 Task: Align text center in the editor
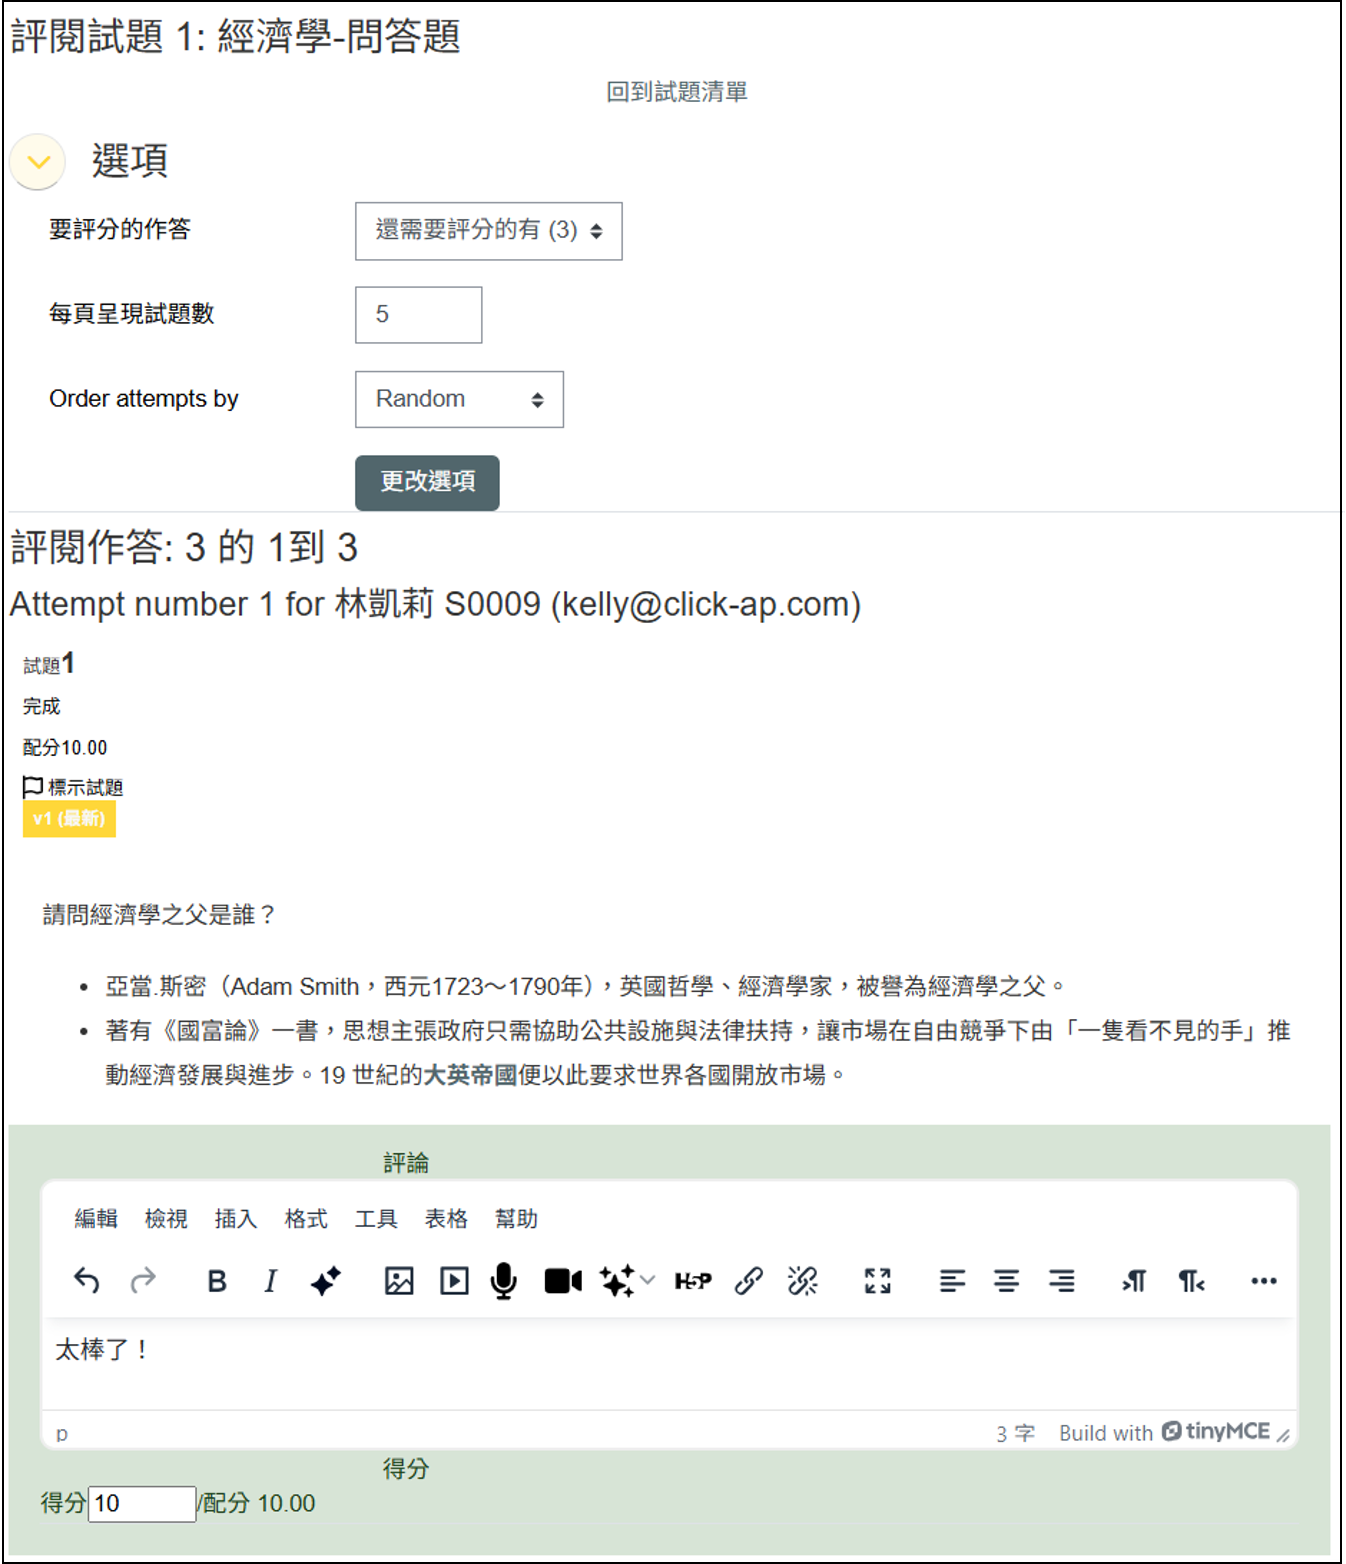click(x=1007, y=1280)
